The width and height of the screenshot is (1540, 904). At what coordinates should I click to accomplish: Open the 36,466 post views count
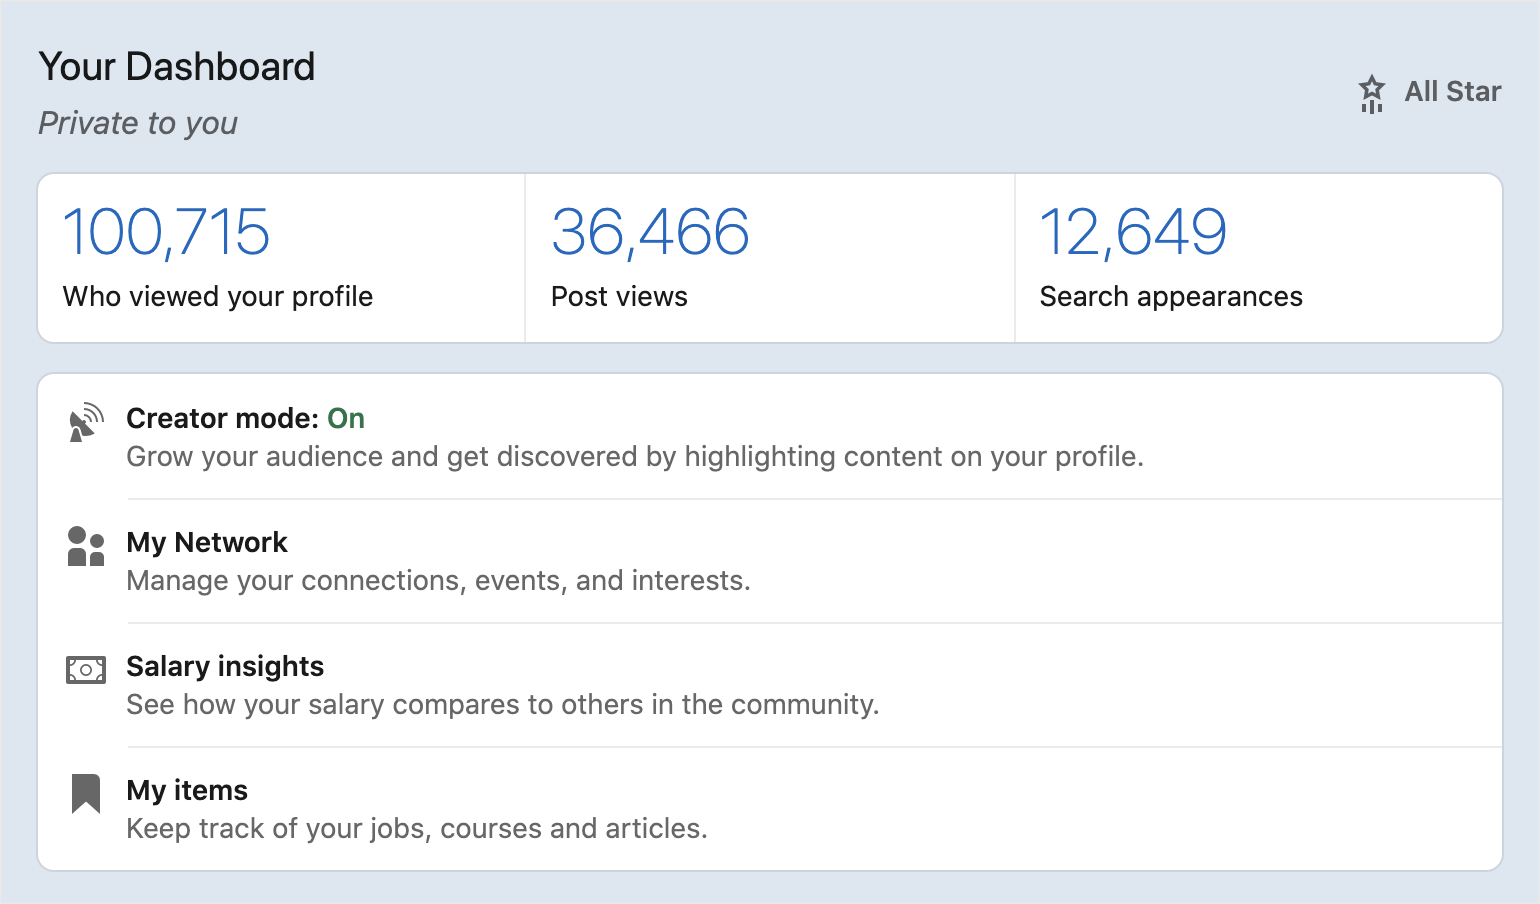pos(650,232)
